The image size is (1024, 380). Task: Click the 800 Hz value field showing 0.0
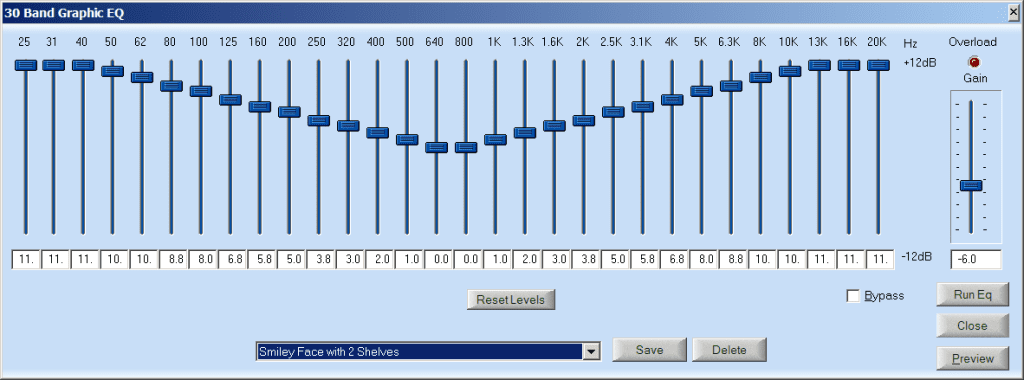[x=468, y=259]
